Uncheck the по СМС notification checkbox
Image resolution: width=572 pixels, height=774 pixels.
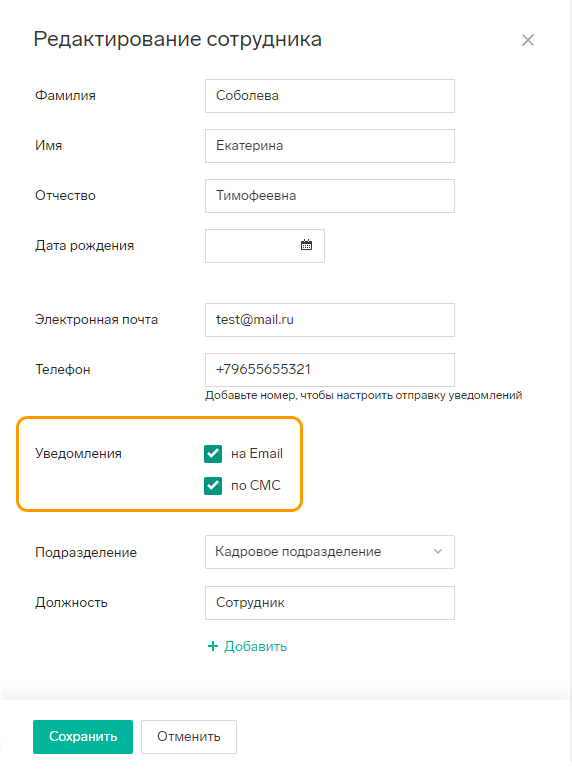(213, 485)
